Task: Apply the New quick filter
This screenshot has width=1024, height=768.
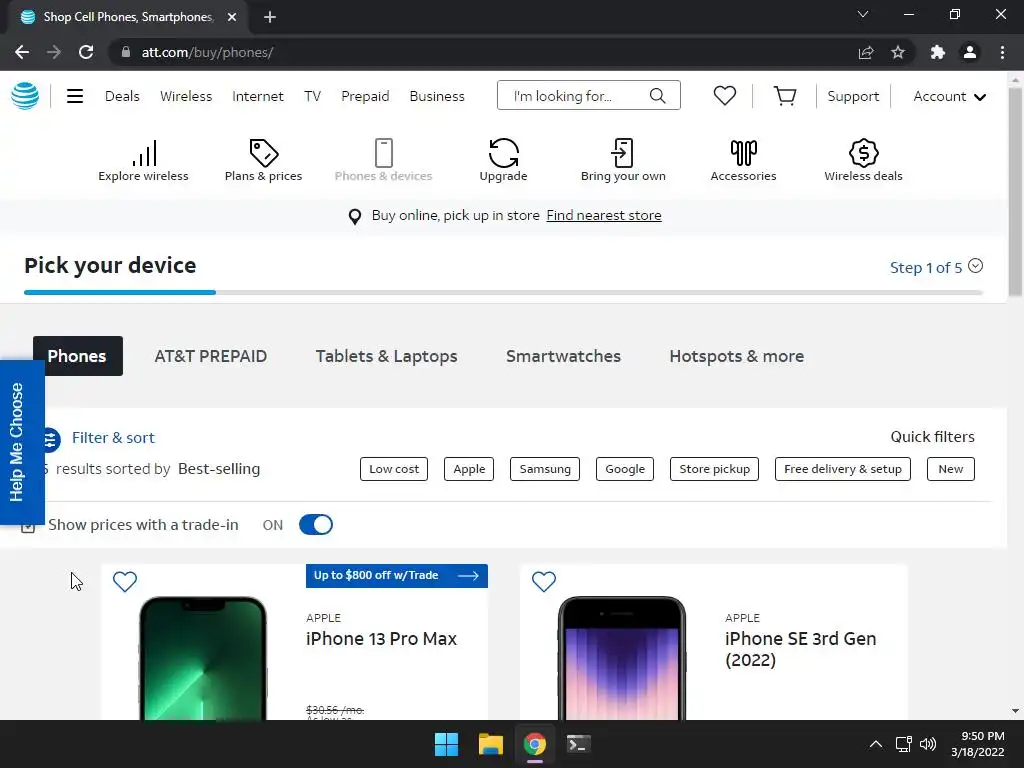Action: coord(951,469)
